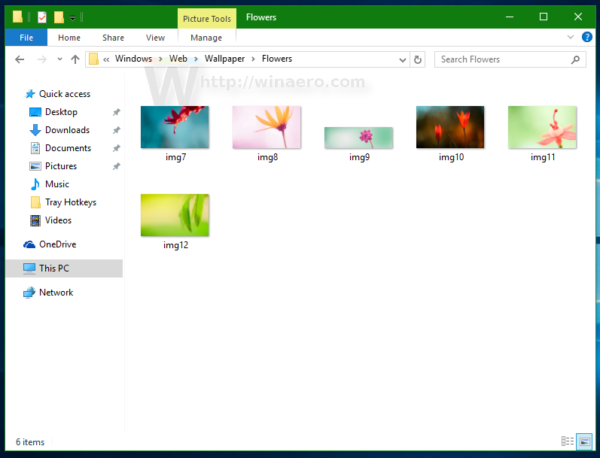
Task: Click the Properties quick access toolbar icon
Action: pyautogui.click(x=42, y=17)
